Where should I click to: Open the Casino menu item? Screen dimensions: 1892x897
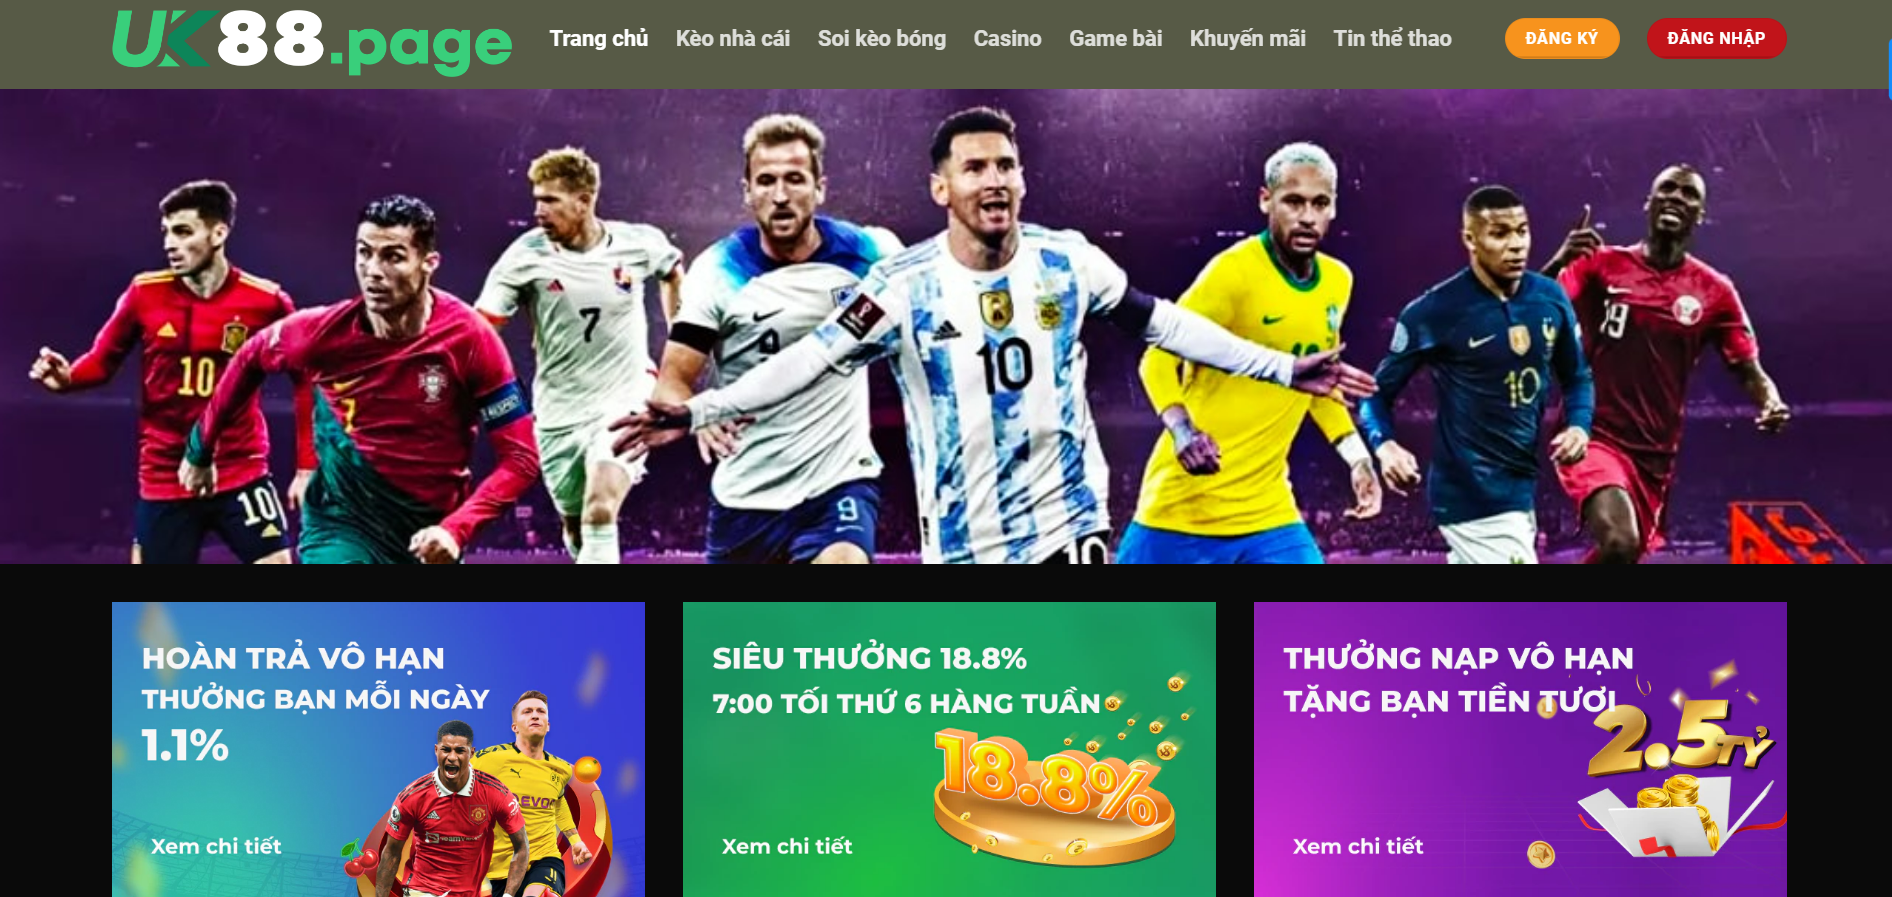[x=1007, y=39]
